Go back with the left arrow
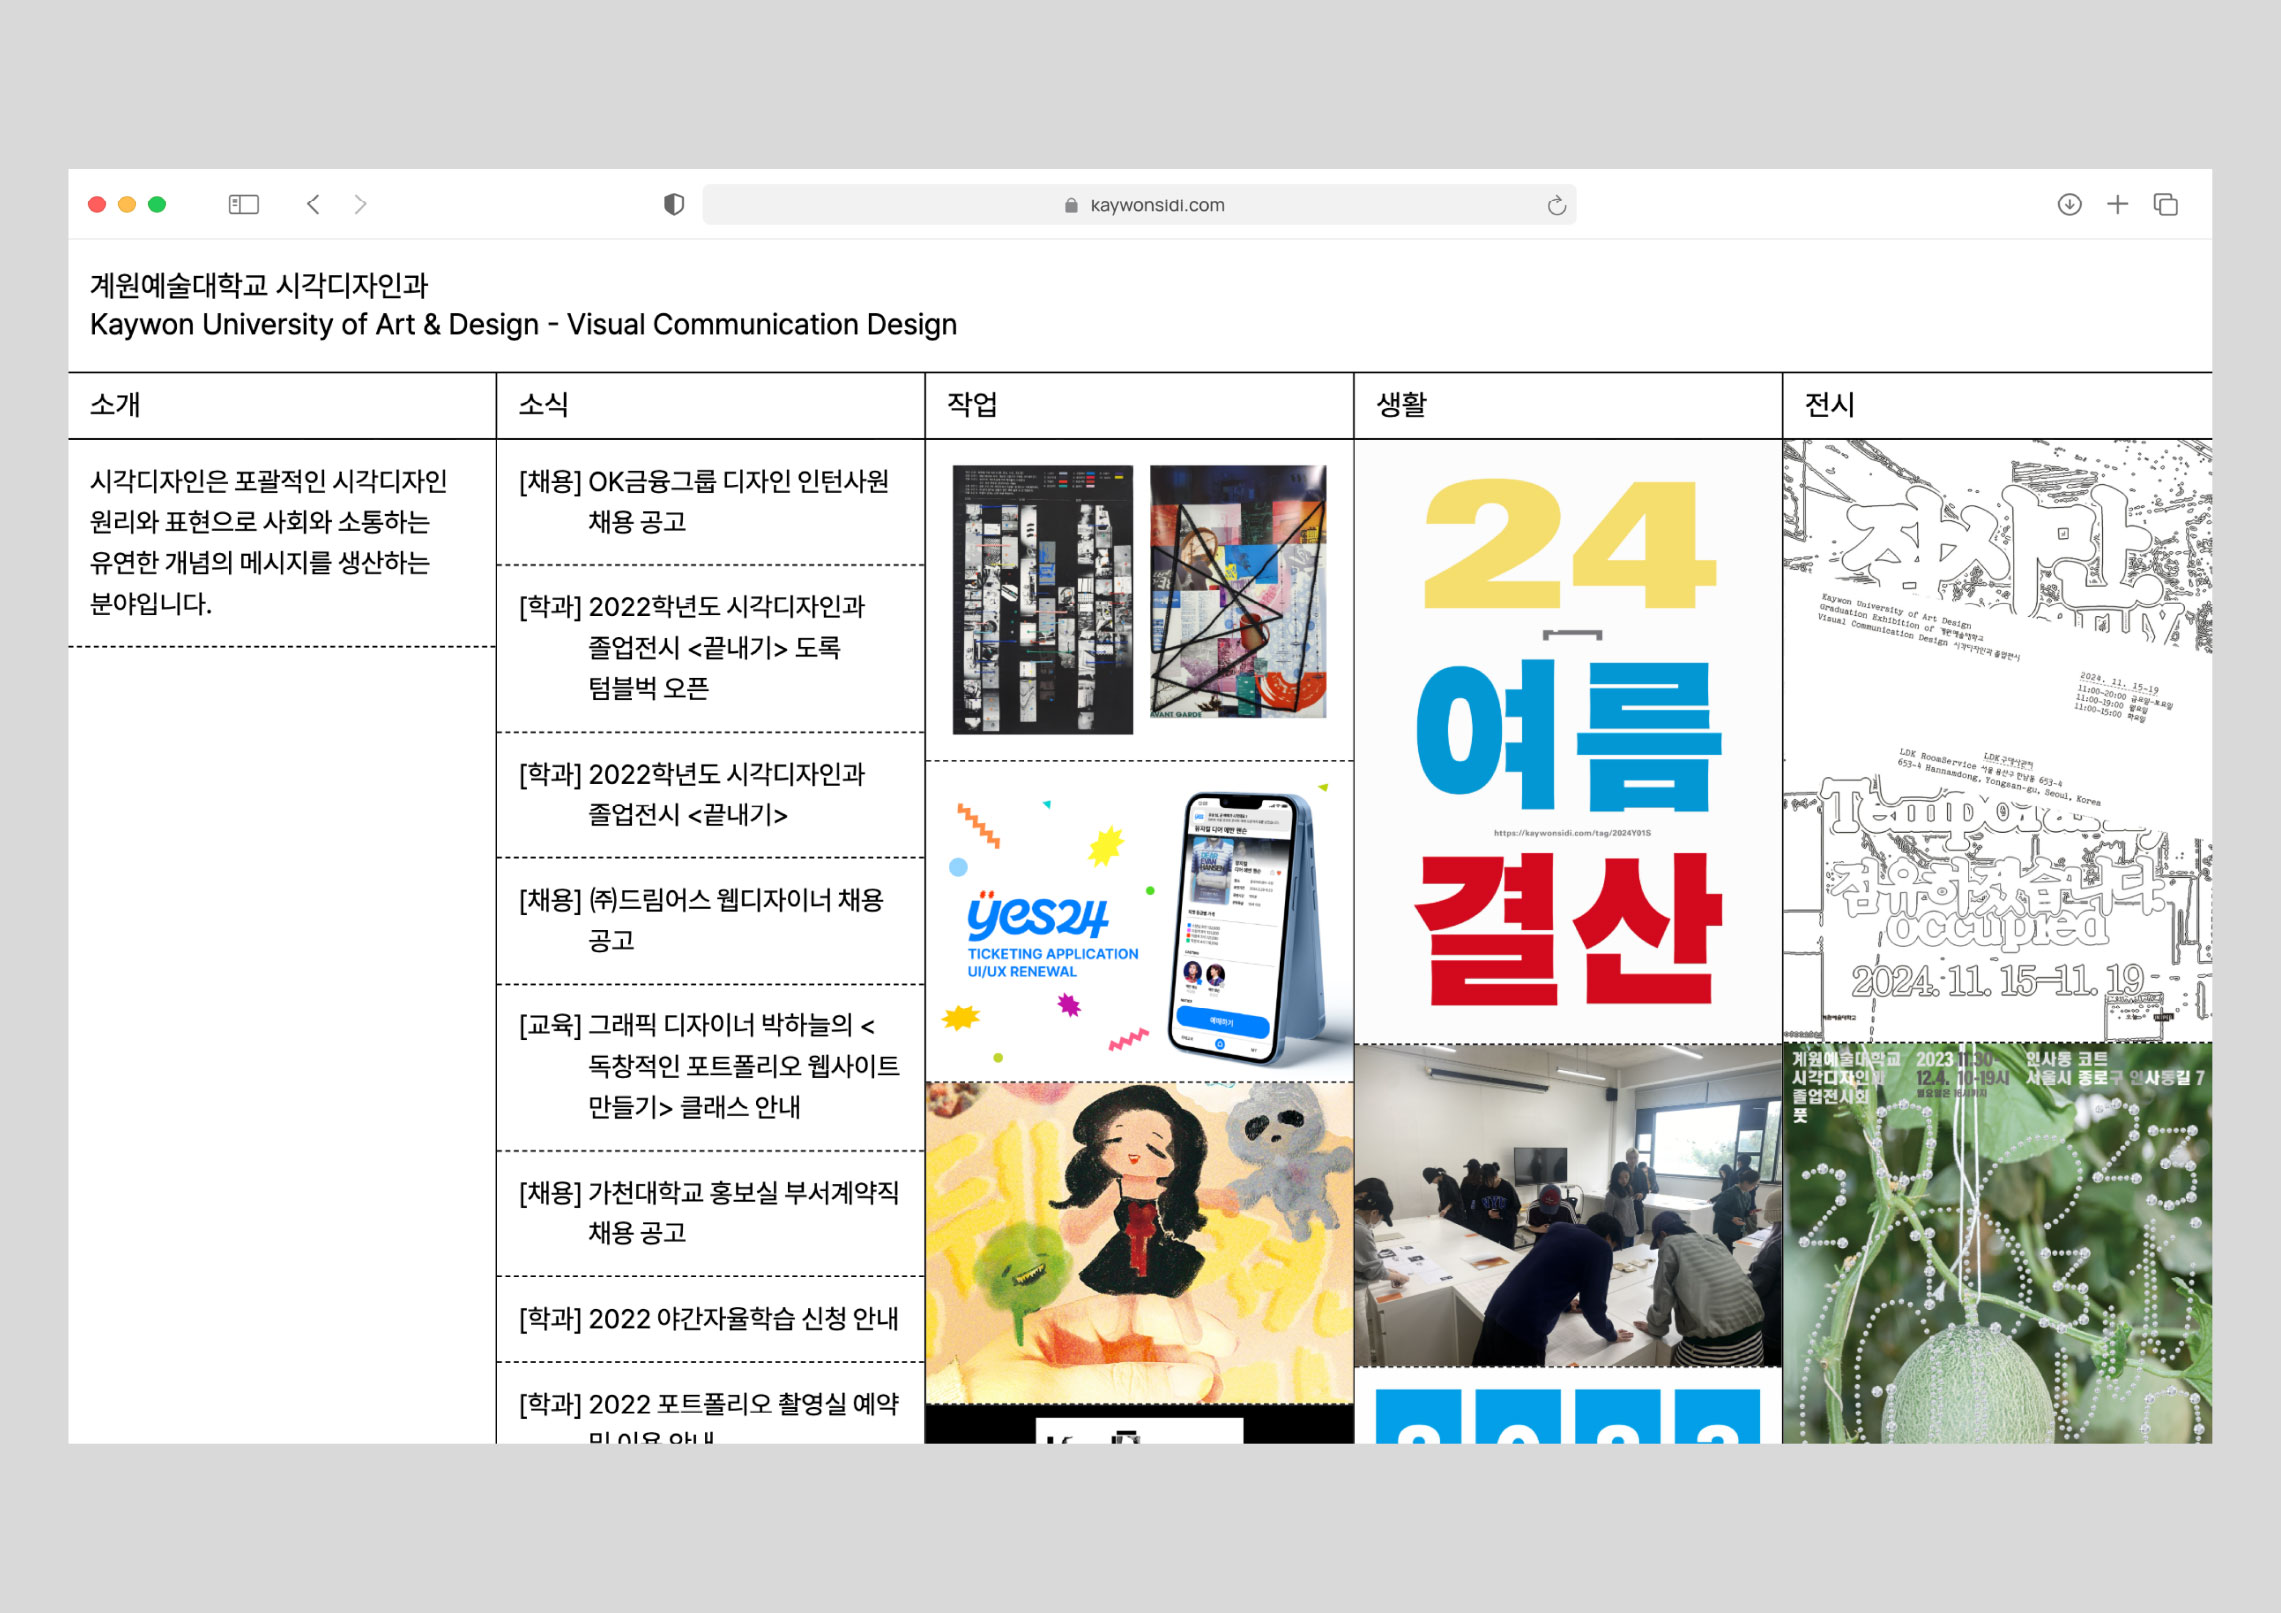 (x=313, y=205)
